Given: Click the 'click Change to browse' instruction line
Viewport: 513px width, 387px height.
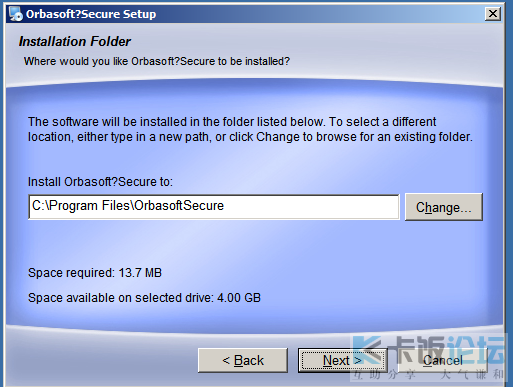Looking at the screenshot, I should tap(250, 137).
